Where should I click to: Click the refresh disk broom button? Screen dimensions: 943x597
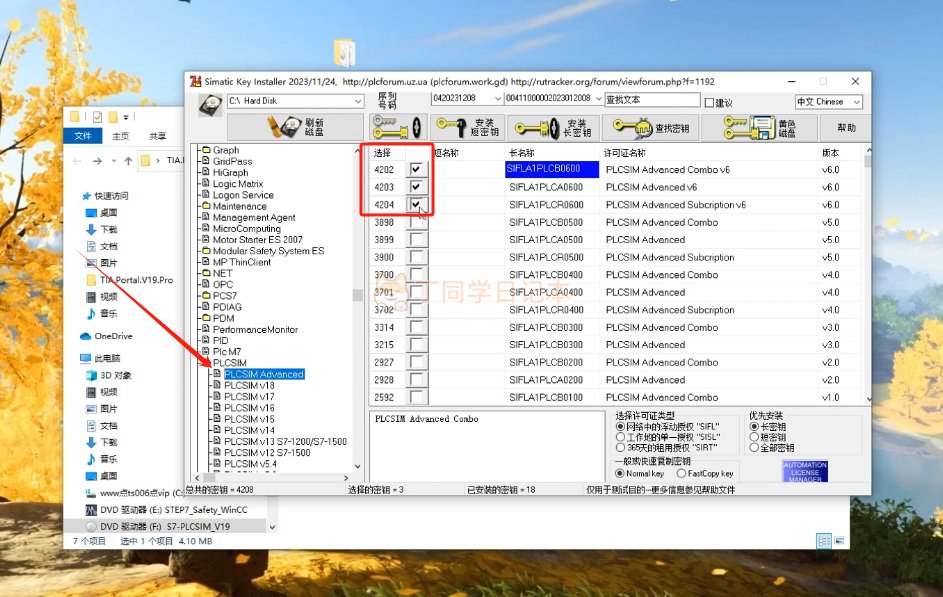click(295, 127)
